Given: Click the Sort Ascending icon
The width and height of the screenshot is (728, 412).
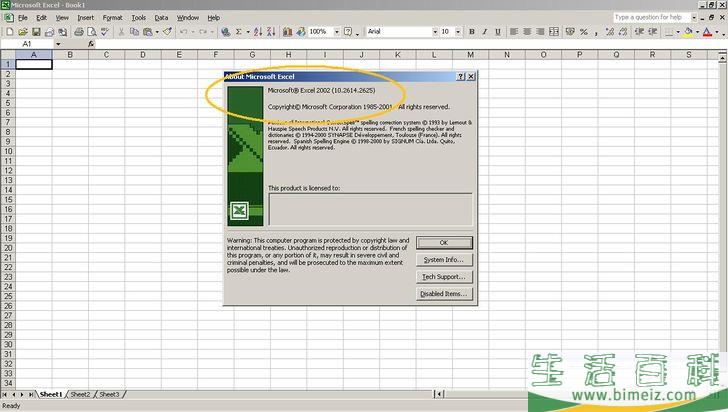Looking at the screenshot, I should 258,32.
